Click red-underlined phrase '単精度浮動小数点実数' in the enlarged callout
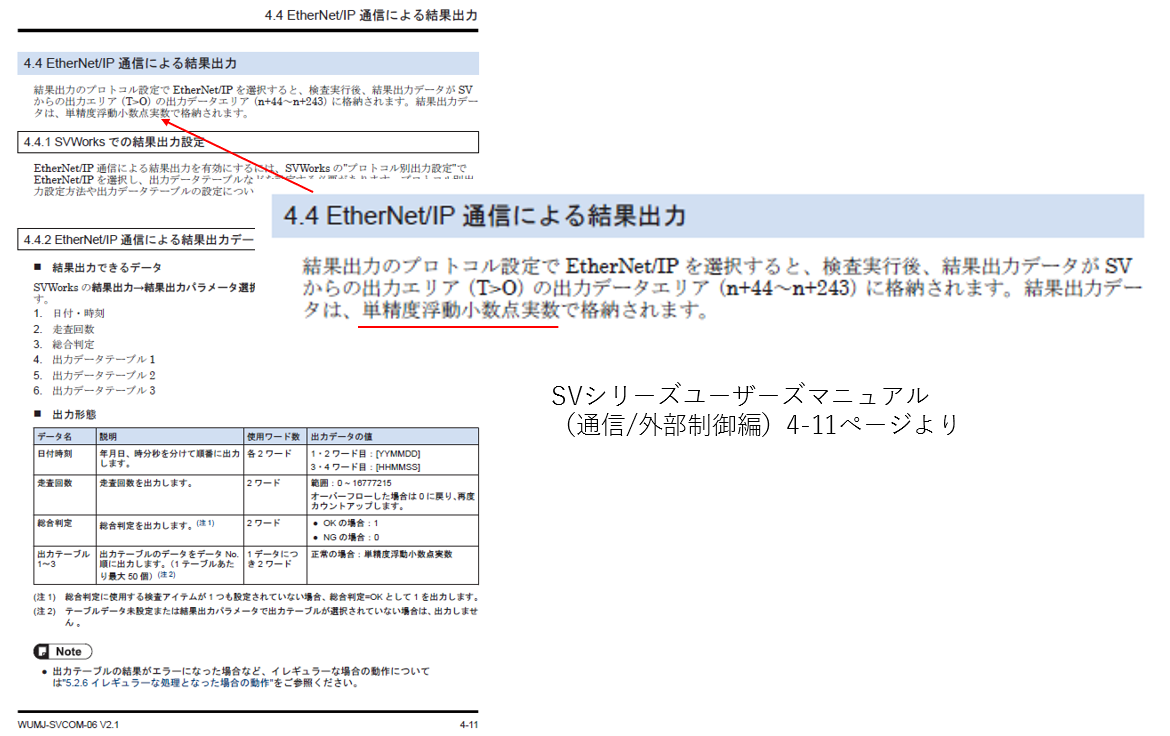The height and width of the screenshot is (736, 1170). coord(460,310)
